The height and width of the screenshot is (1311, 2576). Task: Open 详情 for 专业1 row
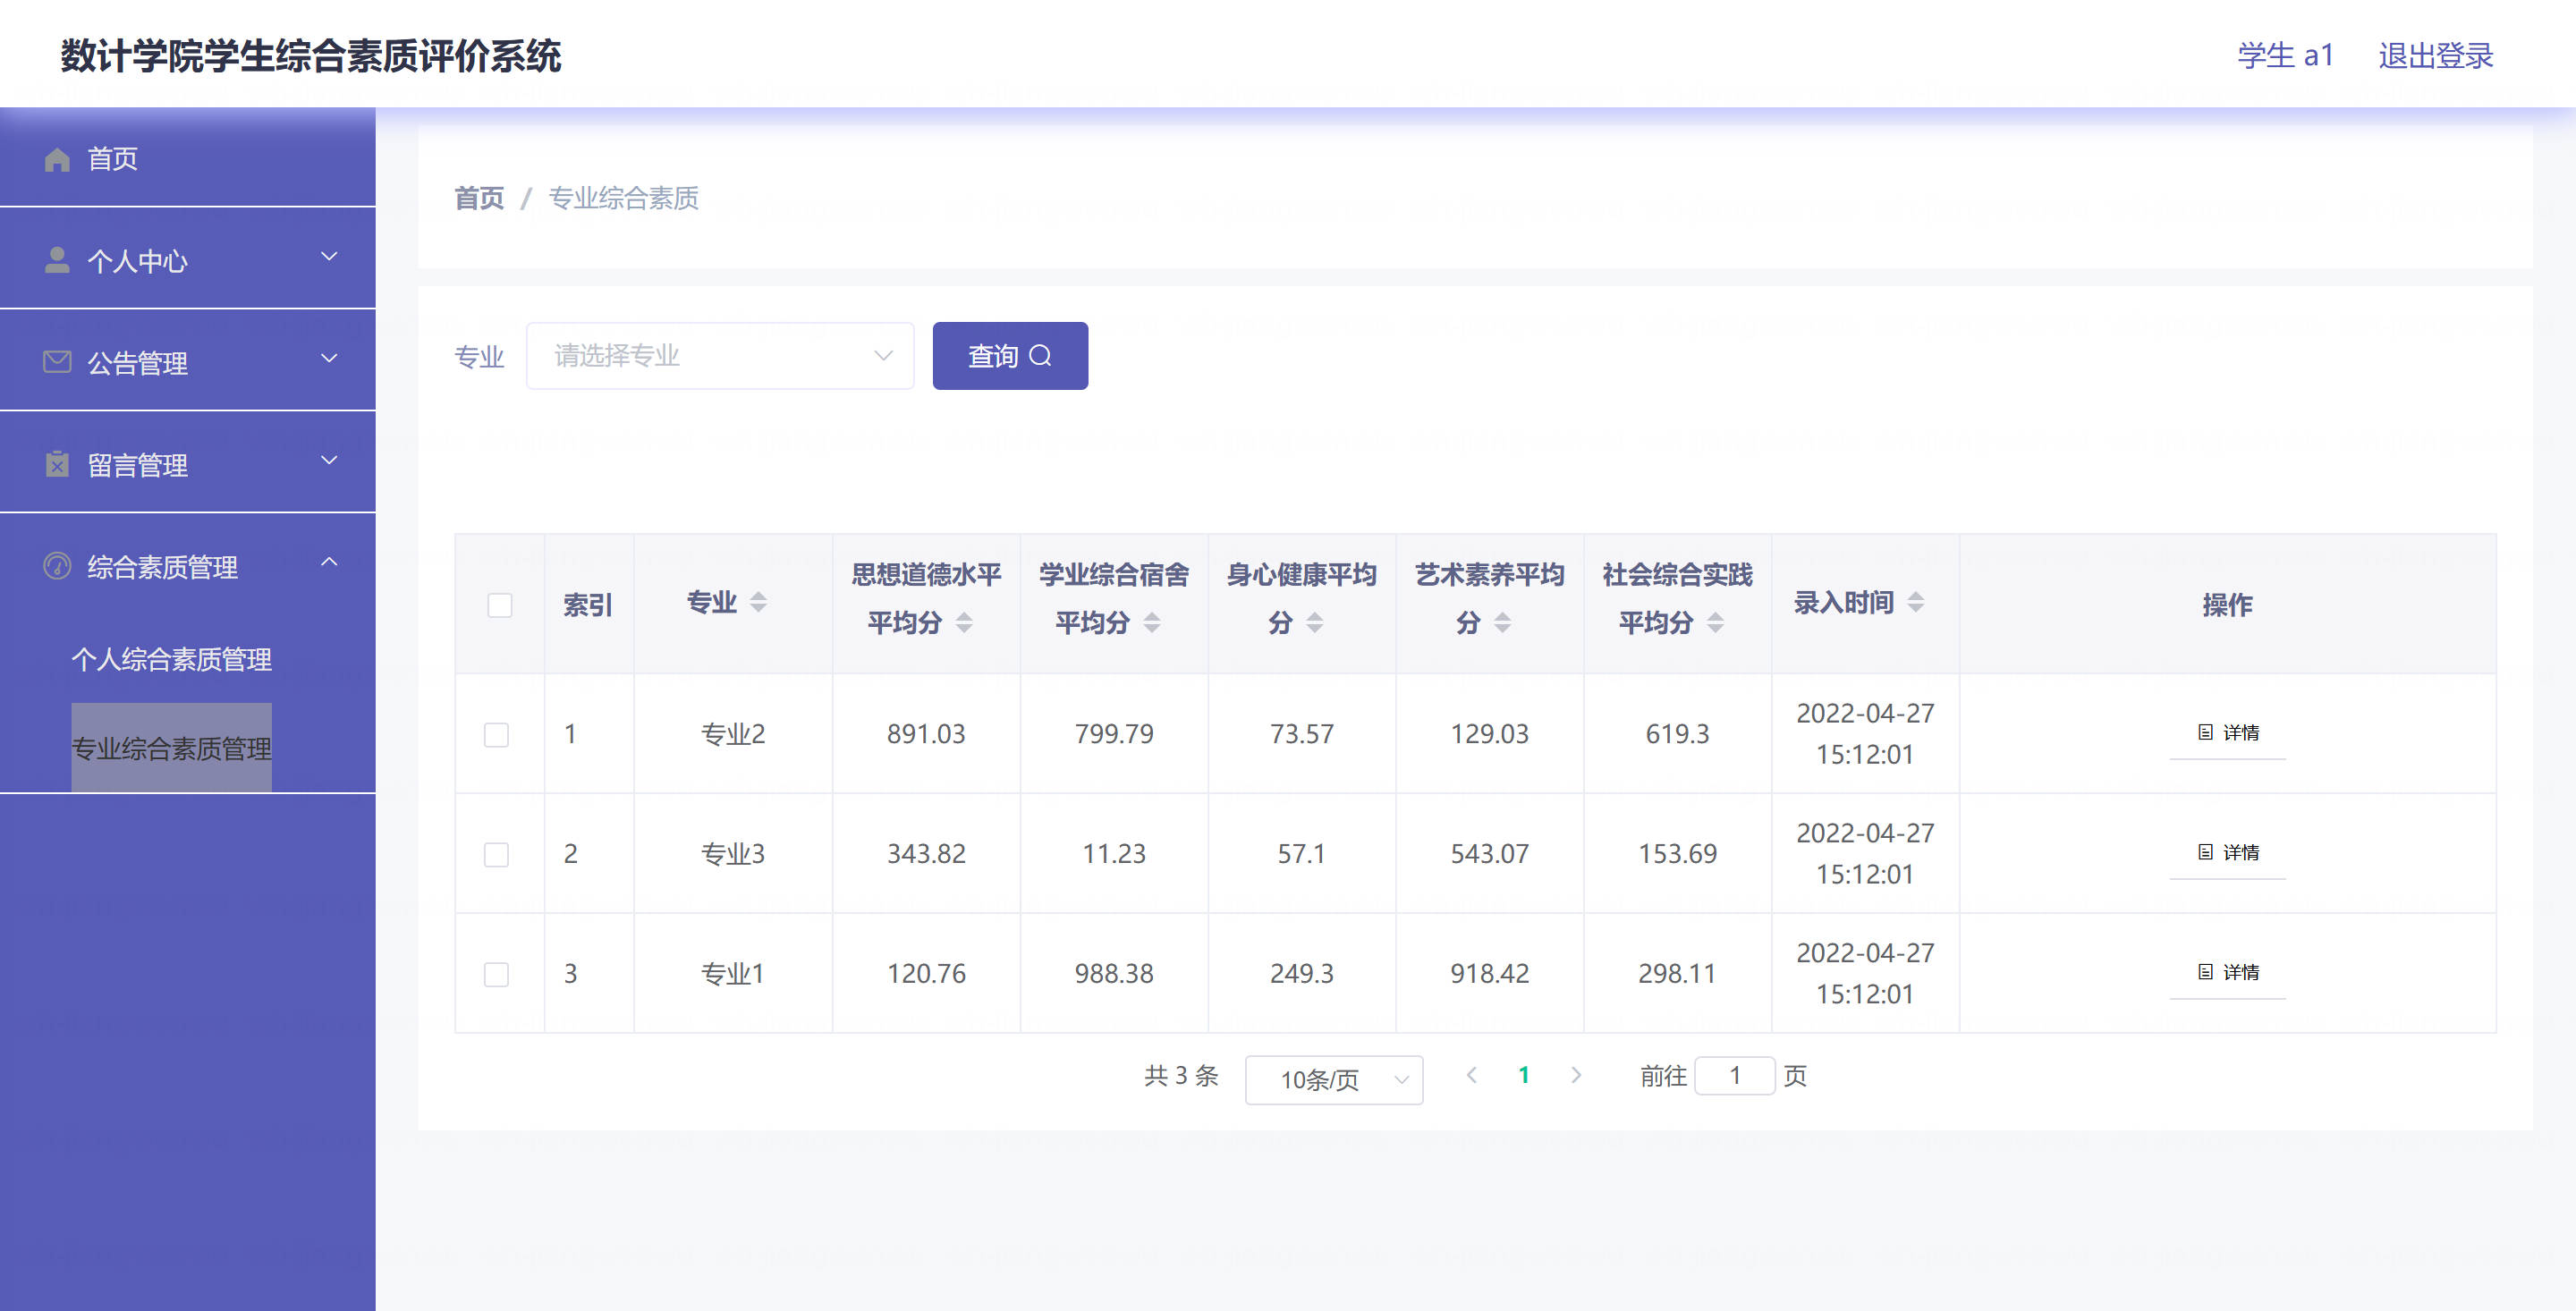(2228, 973)
